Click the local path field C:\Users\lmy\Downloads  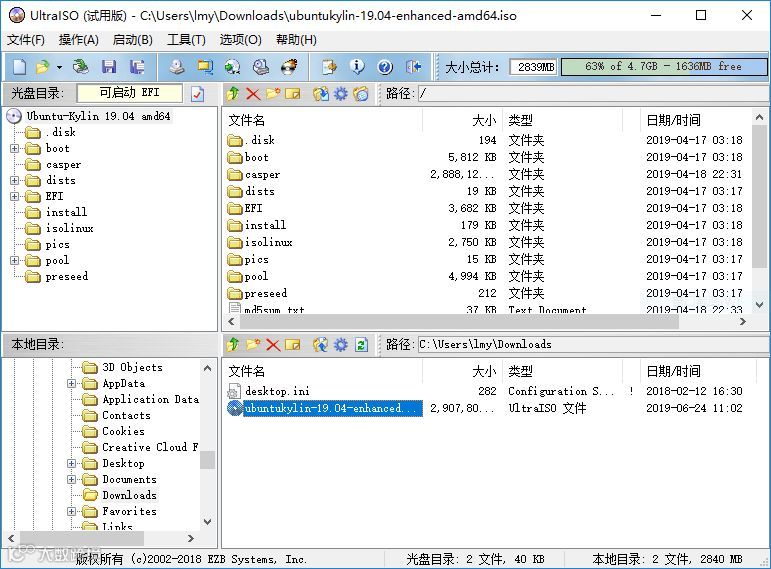pos(593,345)
